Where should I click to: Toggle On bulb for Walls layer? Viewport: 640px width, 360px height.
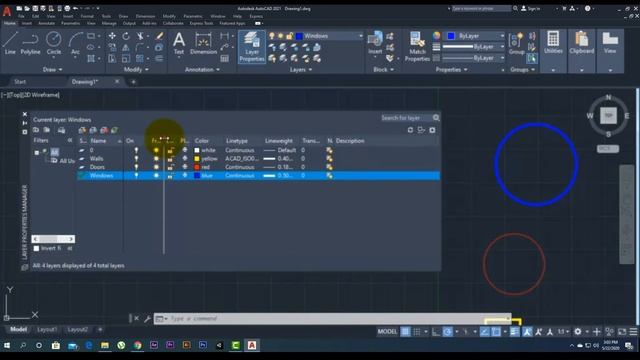[x=136, y=158]
